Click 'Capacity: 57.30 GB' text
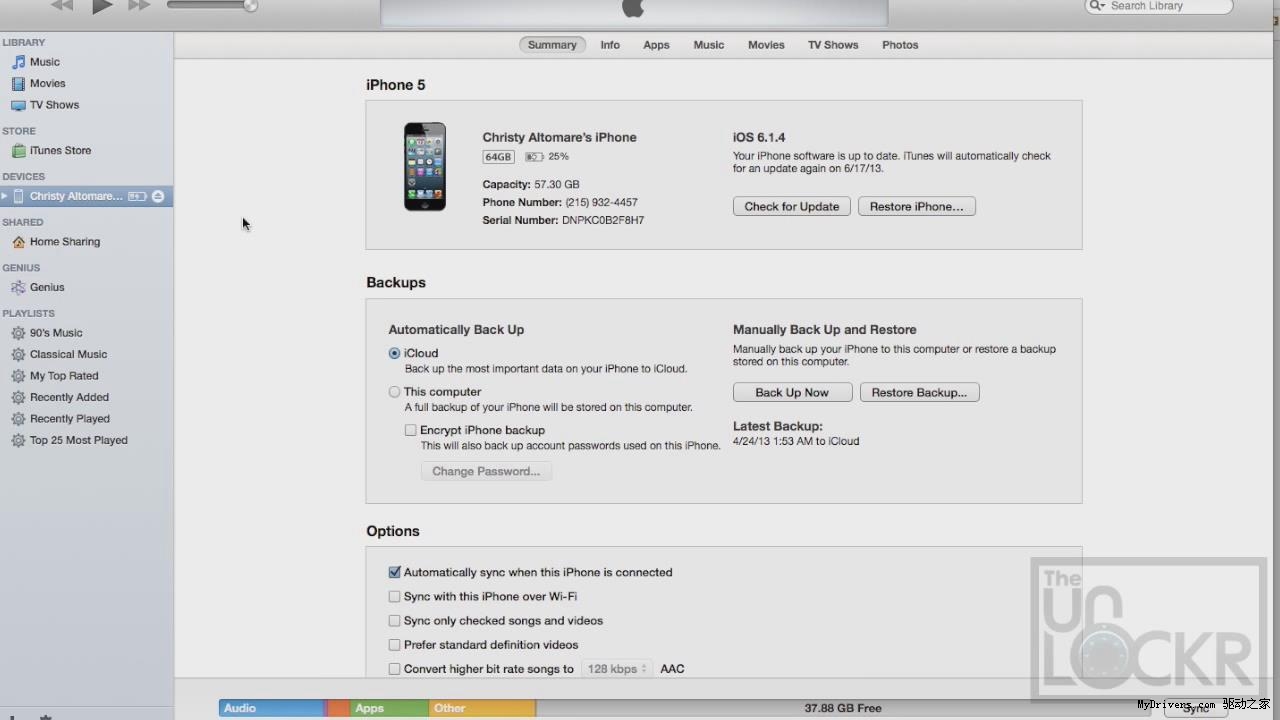 point(531,184)
